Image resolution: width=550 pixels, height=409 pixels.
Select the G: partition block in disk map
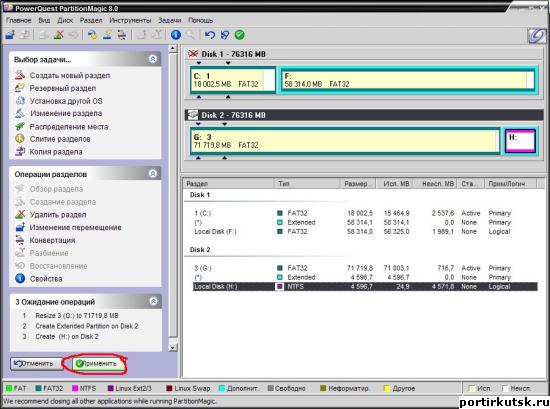tap(345, 141)
